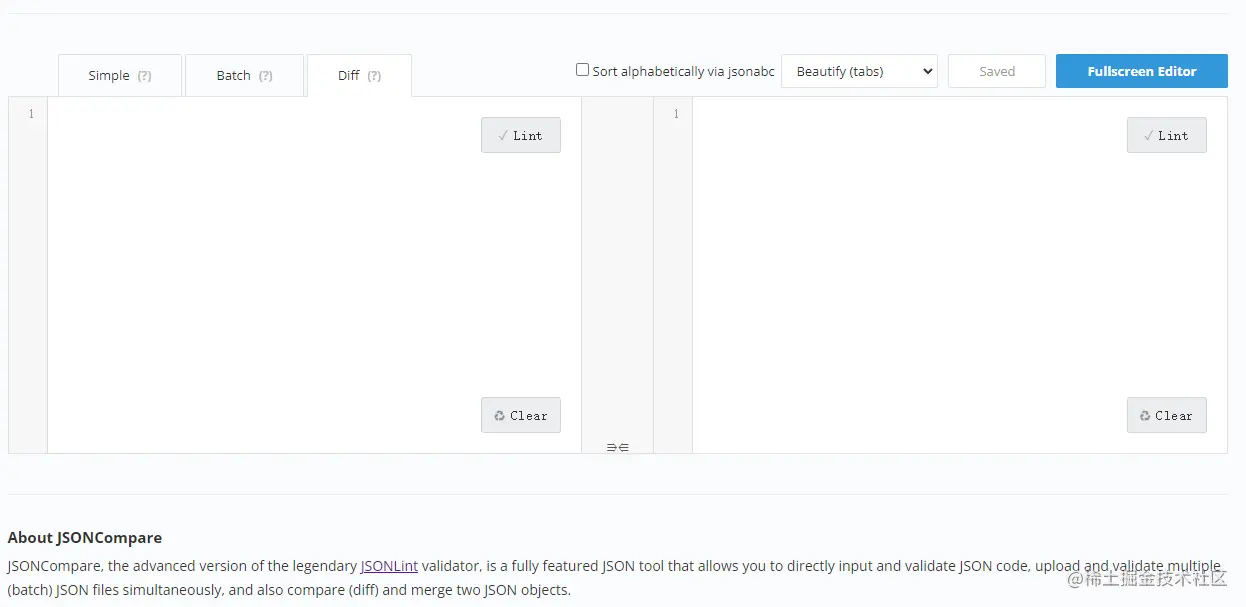Open the Beautify (tabs) dropdown
The height and width of the screenshot is (607, 1246).
click(859, 71)
